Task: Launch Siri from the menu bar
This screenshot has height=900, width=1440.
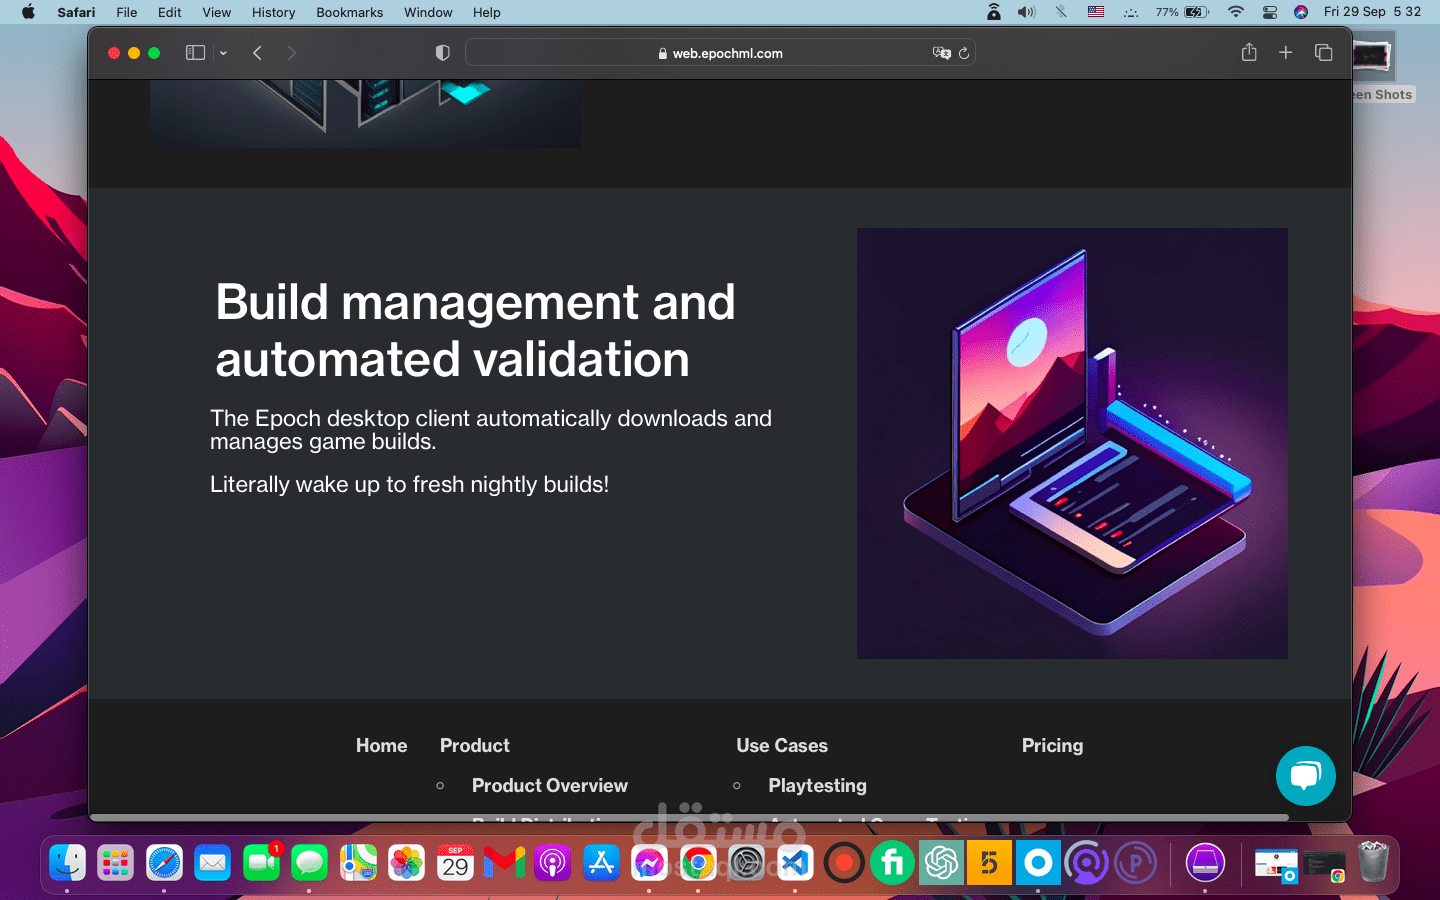Action: tap(1301, 12)
